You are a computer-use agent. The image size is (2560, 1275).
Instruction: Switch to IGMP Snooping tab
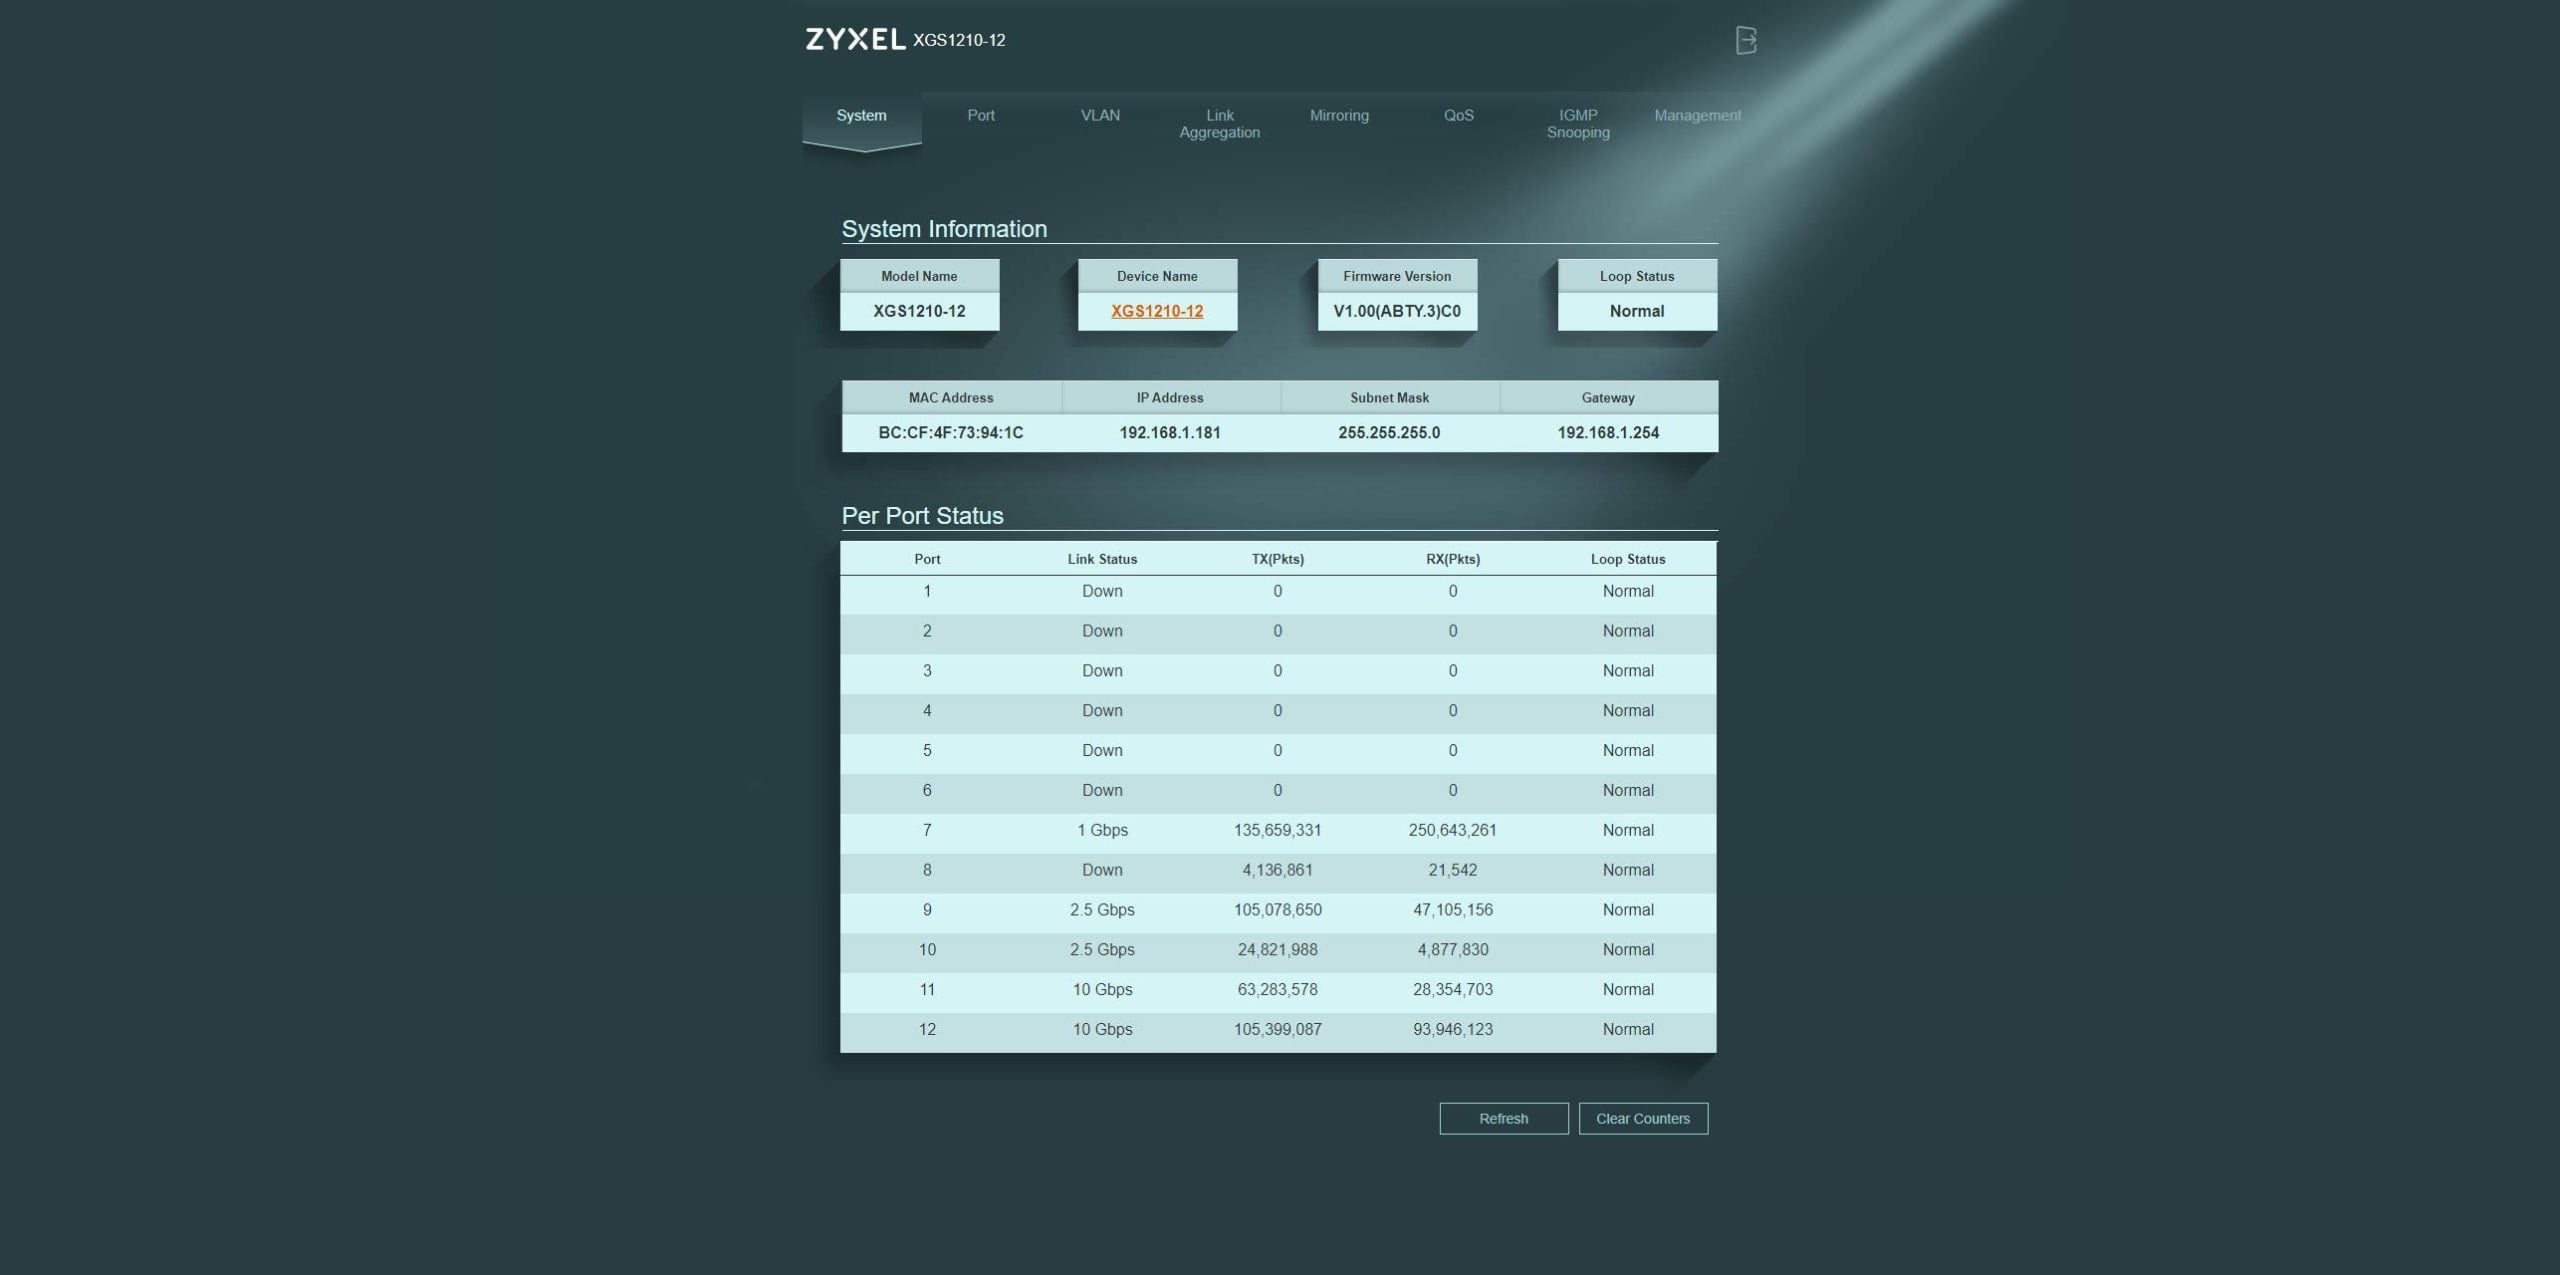1578,124
